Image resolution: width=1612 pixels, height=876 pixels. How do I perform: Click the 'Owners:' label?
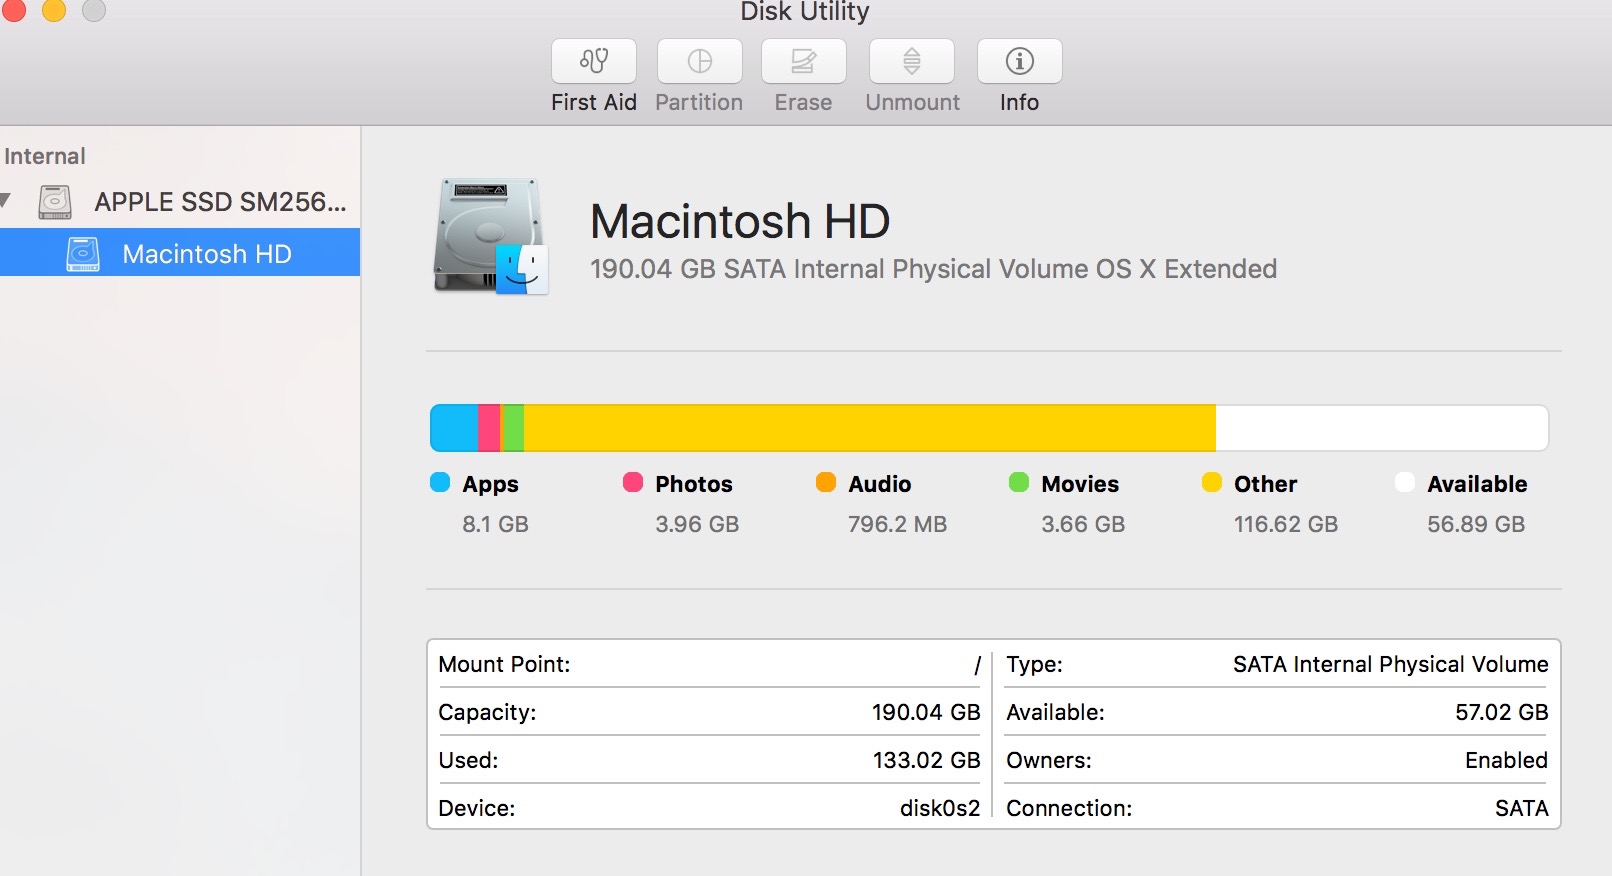[1049, 760]
